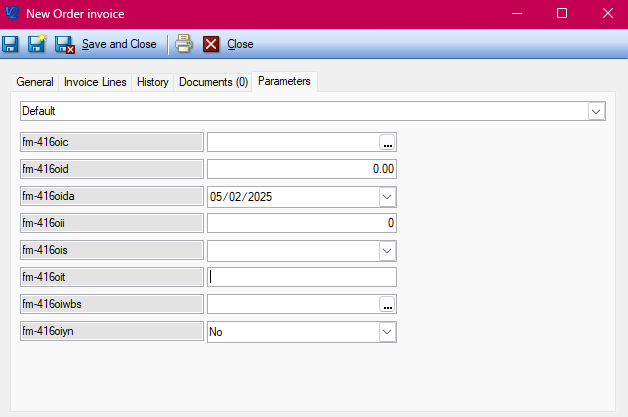This screenshot has height=417, width=628.
Task: Click the fm-416oid amount field
Action: pyautogui.click(x=301, y=169)
